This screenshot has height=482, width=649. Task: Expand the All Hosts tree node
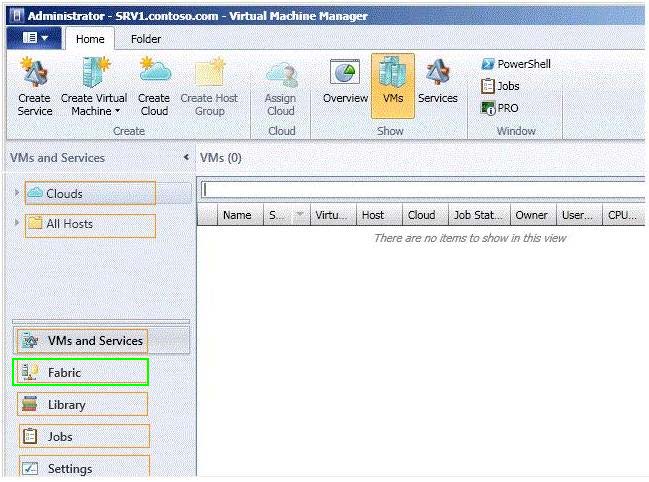point(17,223)
